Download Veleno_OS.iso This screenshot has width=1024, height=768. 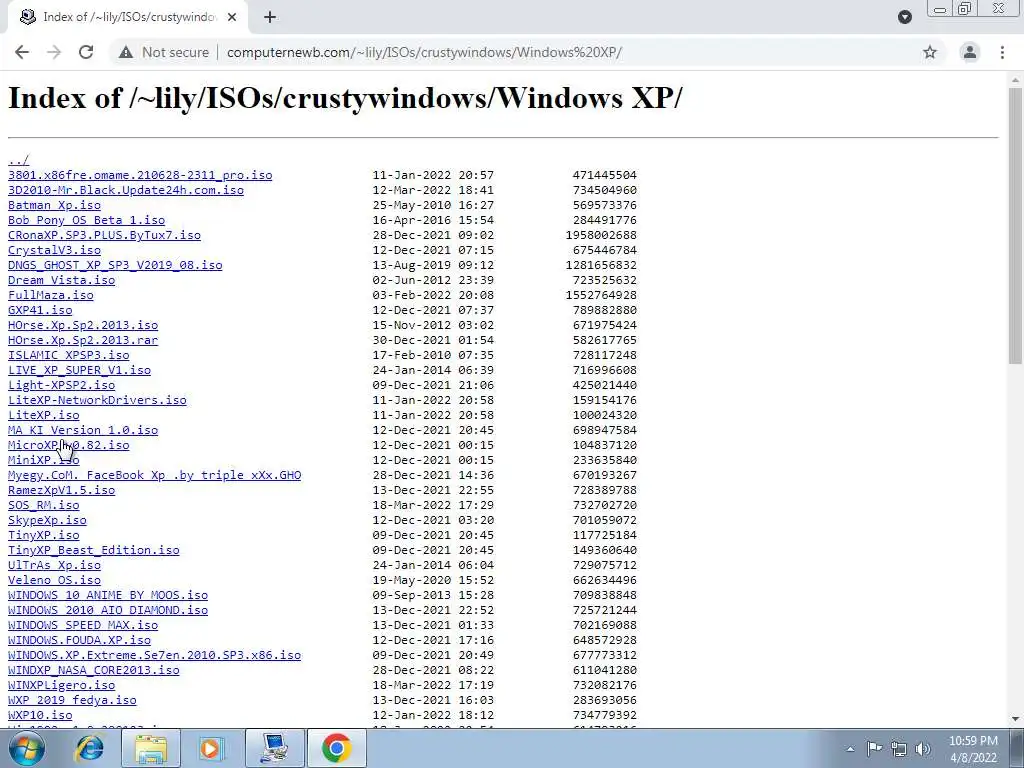[54, 581]
